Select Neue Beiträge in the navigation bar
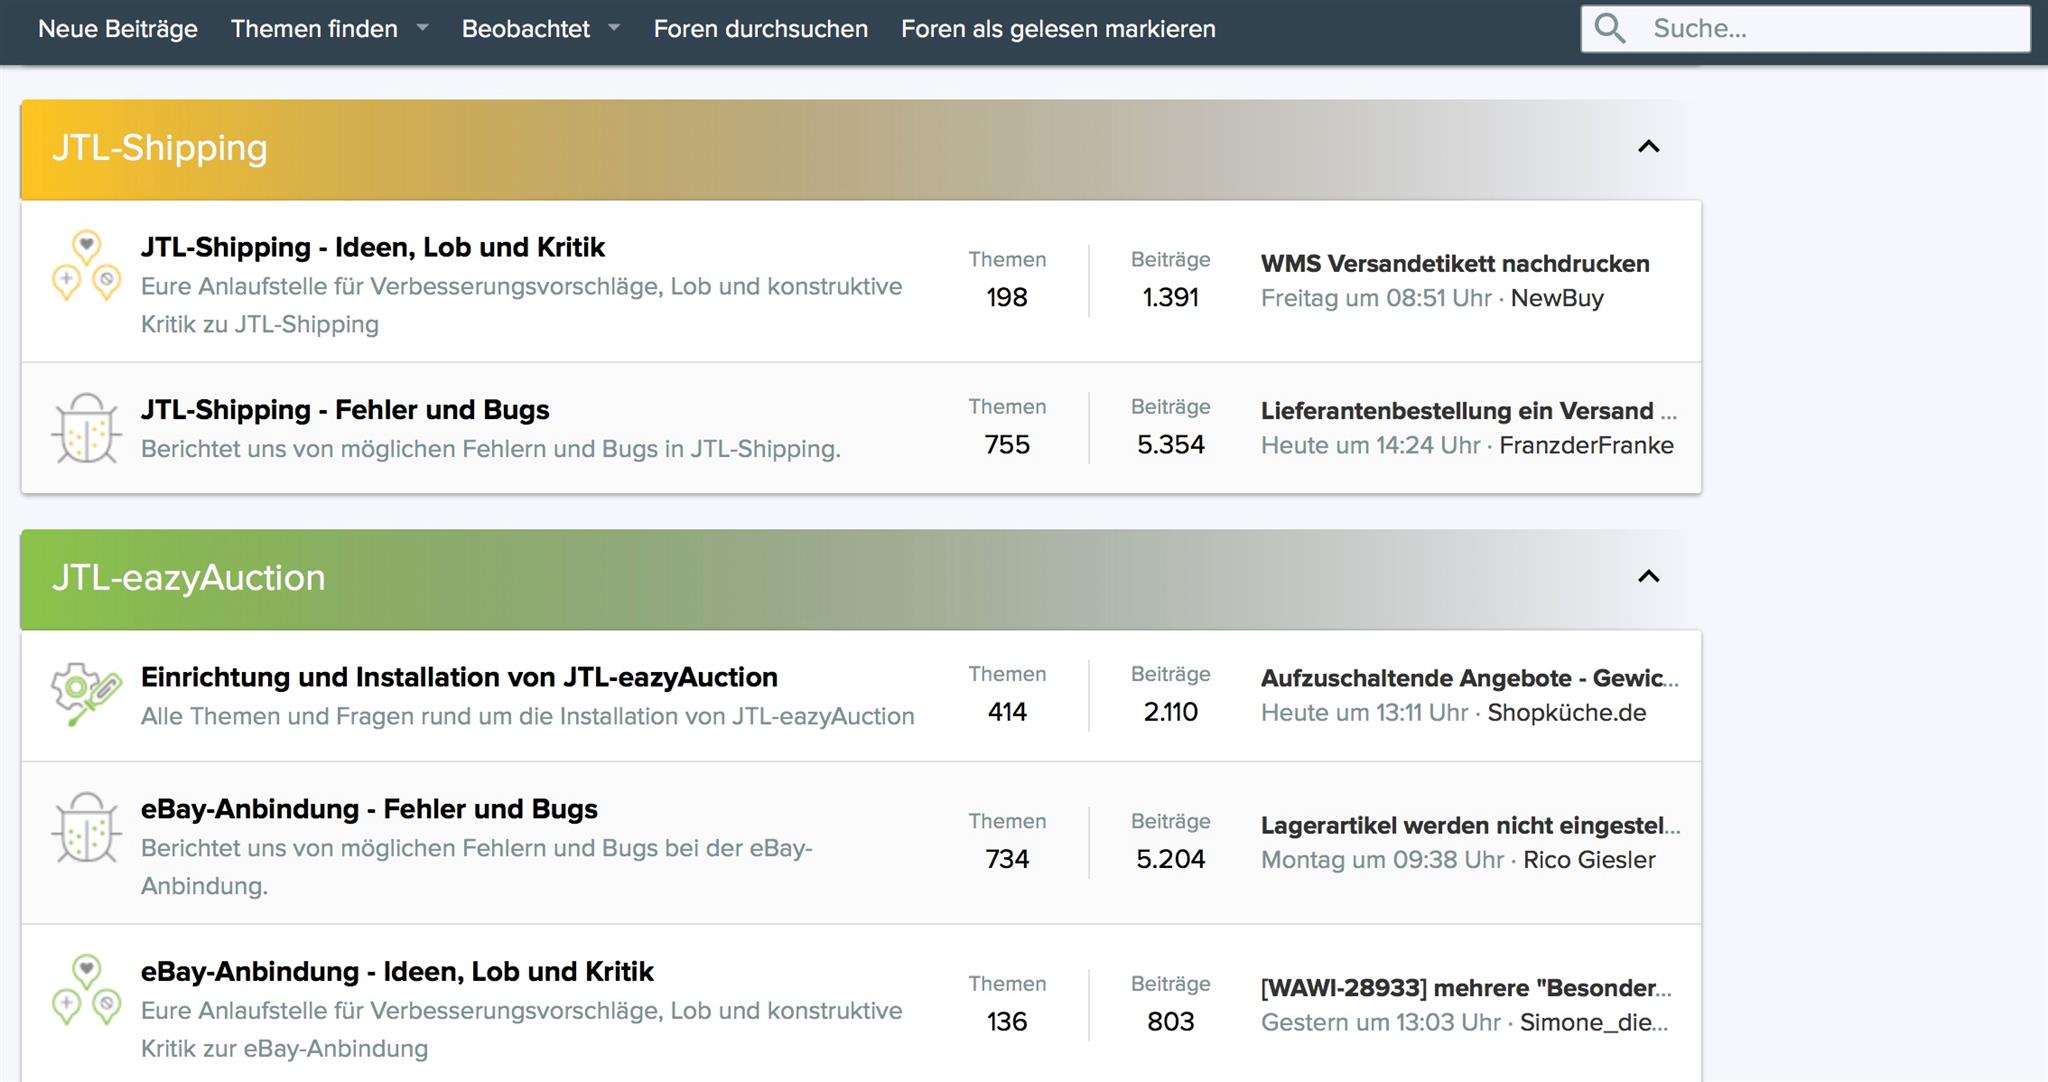 tap(117, 28)
